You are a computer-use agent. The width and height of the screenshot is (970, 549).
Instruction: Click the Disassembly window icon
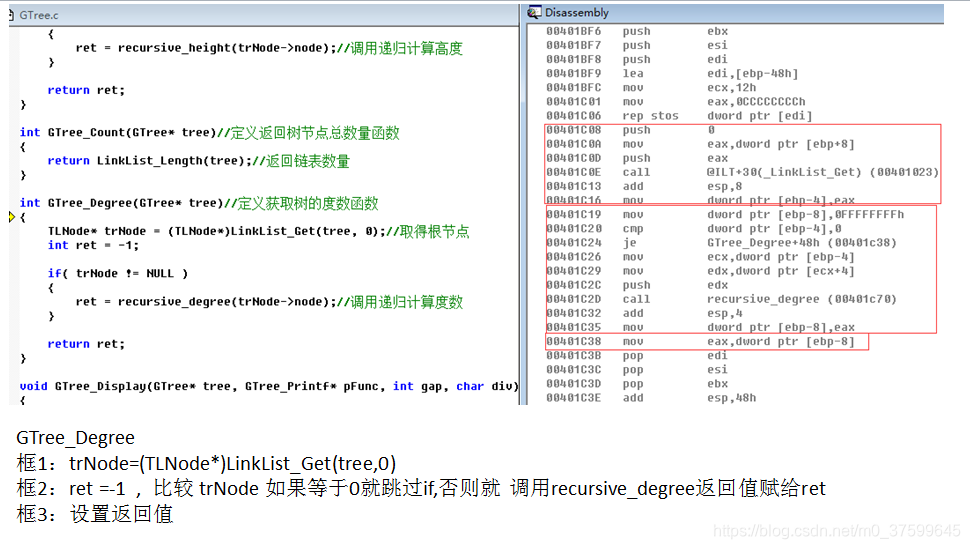coord(534,12)
